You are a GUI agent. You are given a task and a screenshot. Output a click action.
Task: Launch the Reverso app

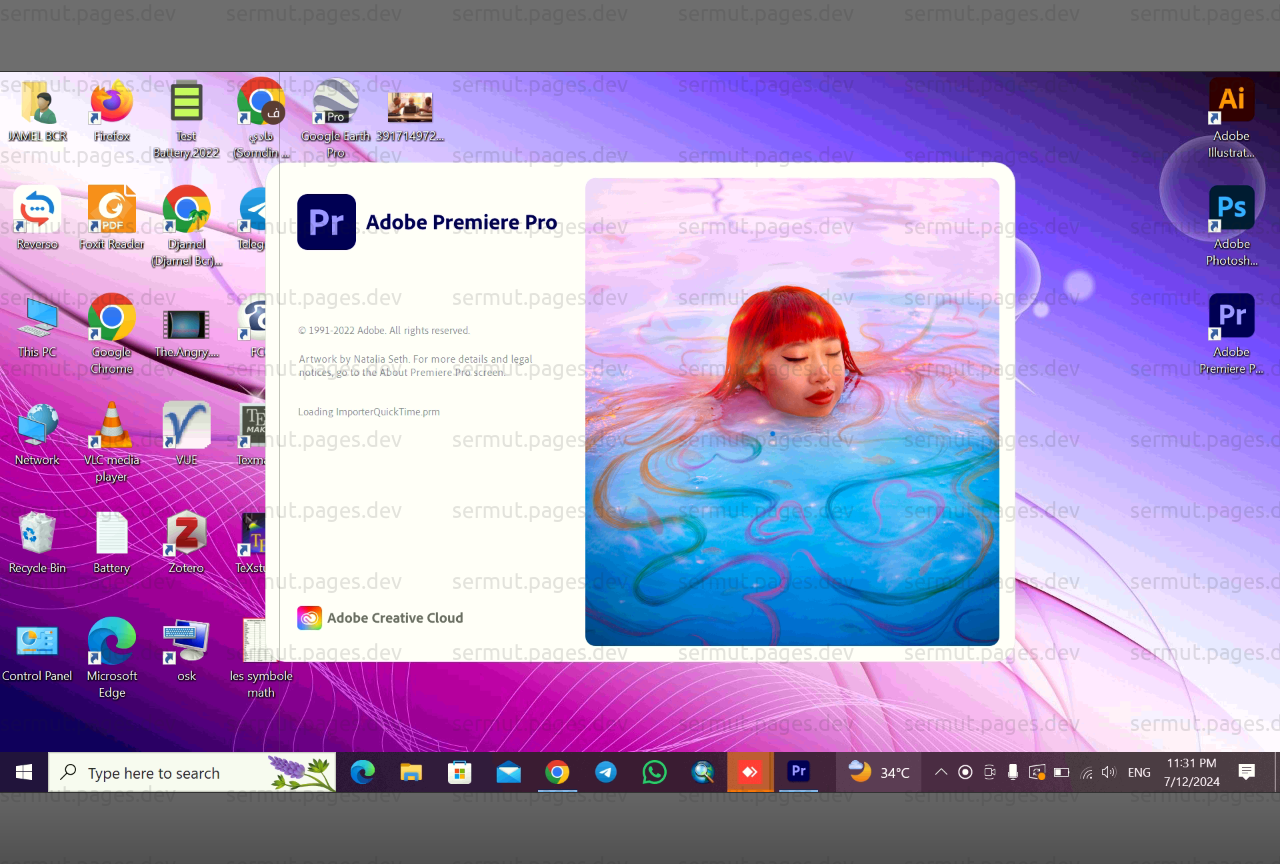pyautogui.click(x=37, y=208)
